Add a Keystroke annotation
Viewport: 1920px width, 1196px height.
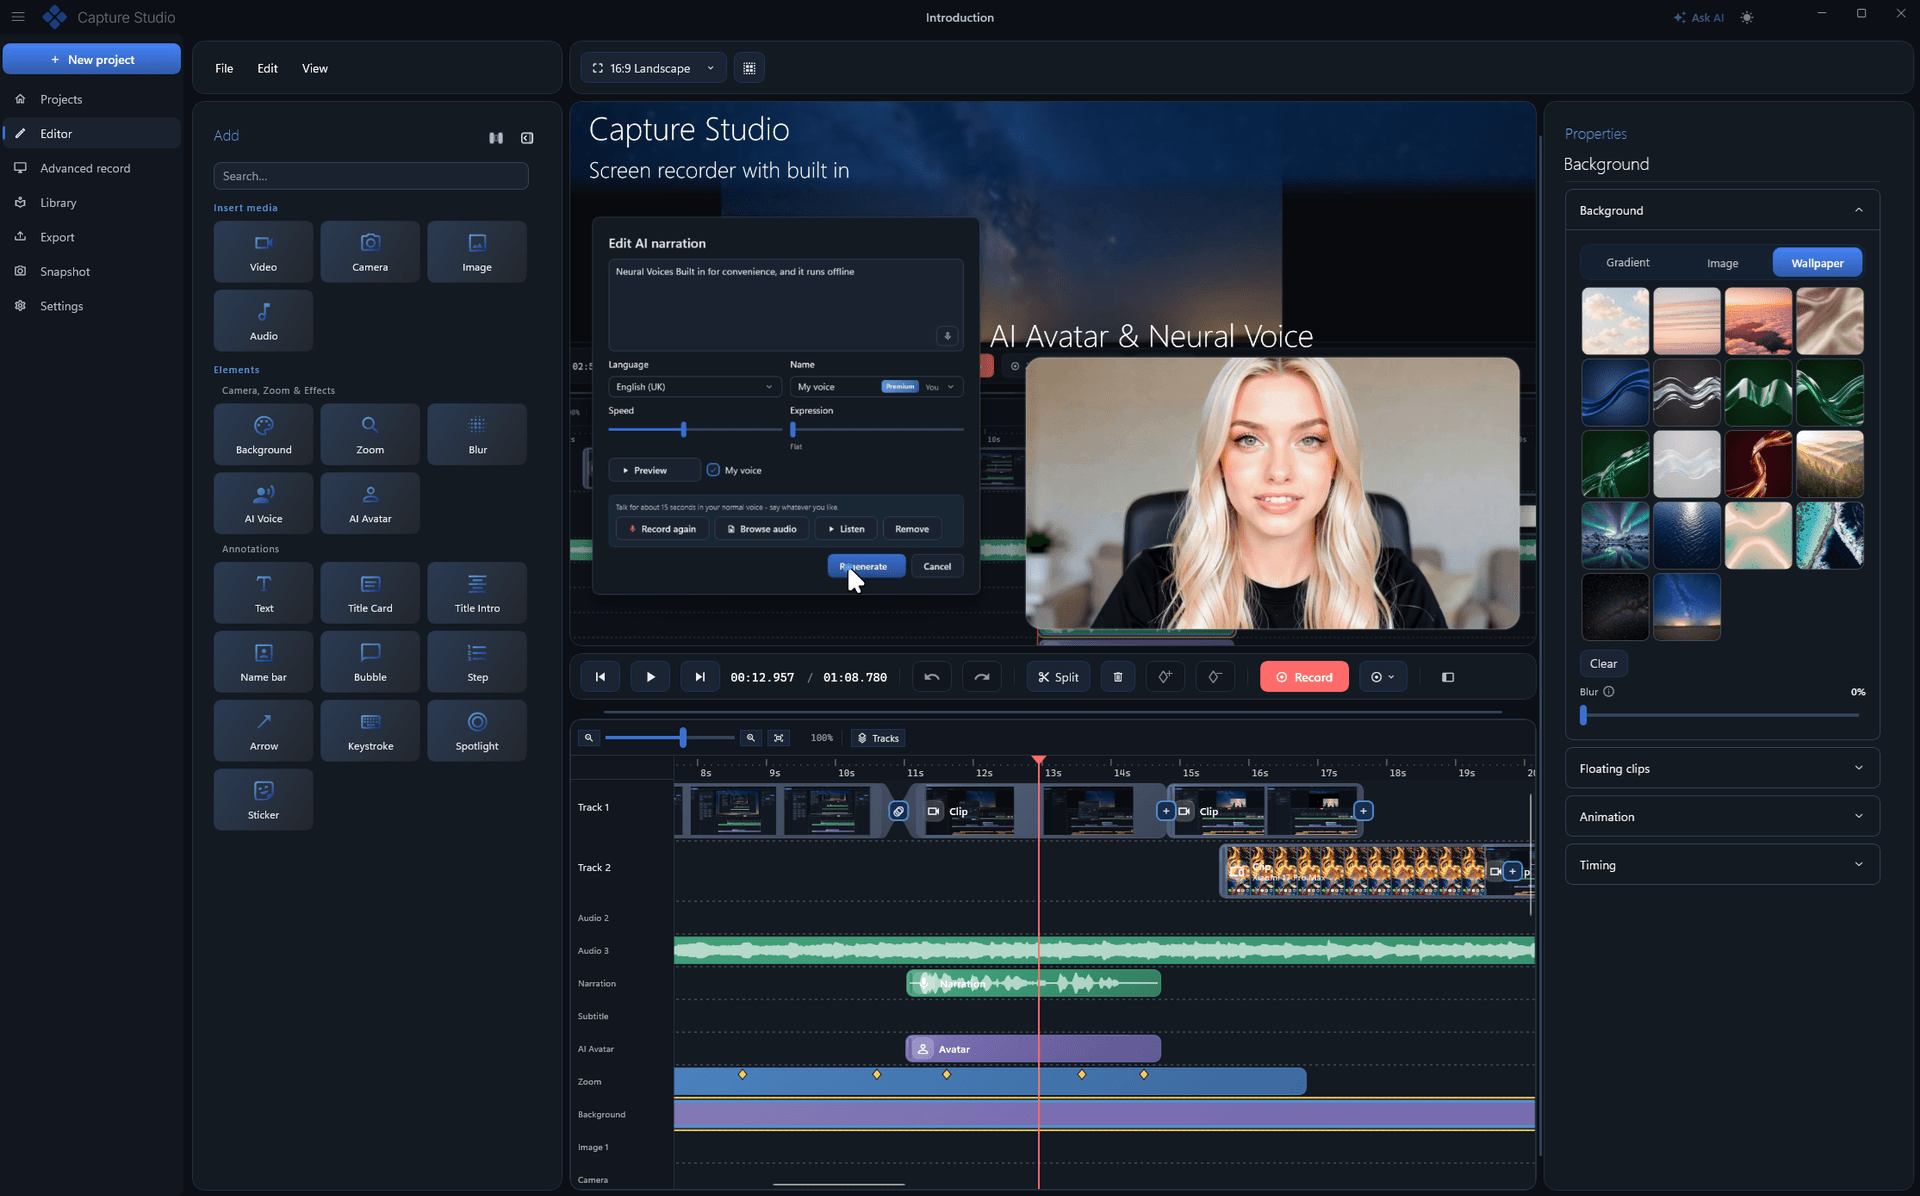point(370,730)
